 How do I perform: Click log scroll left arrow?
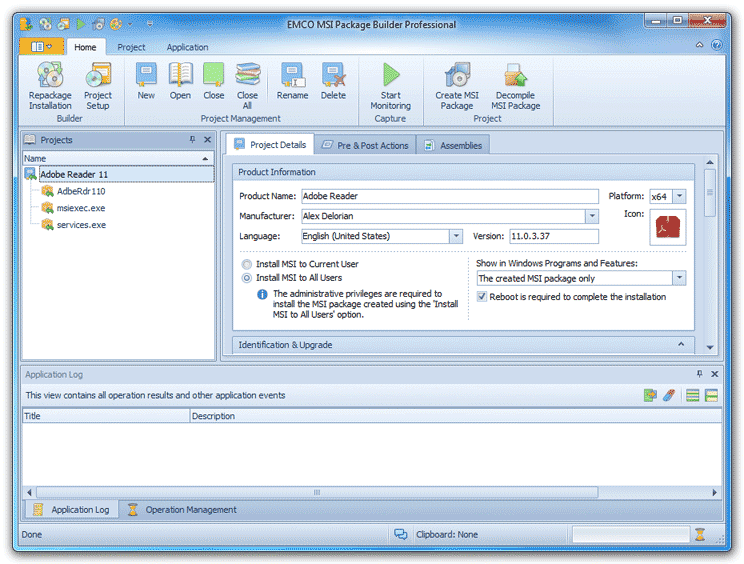click(29, 492)
